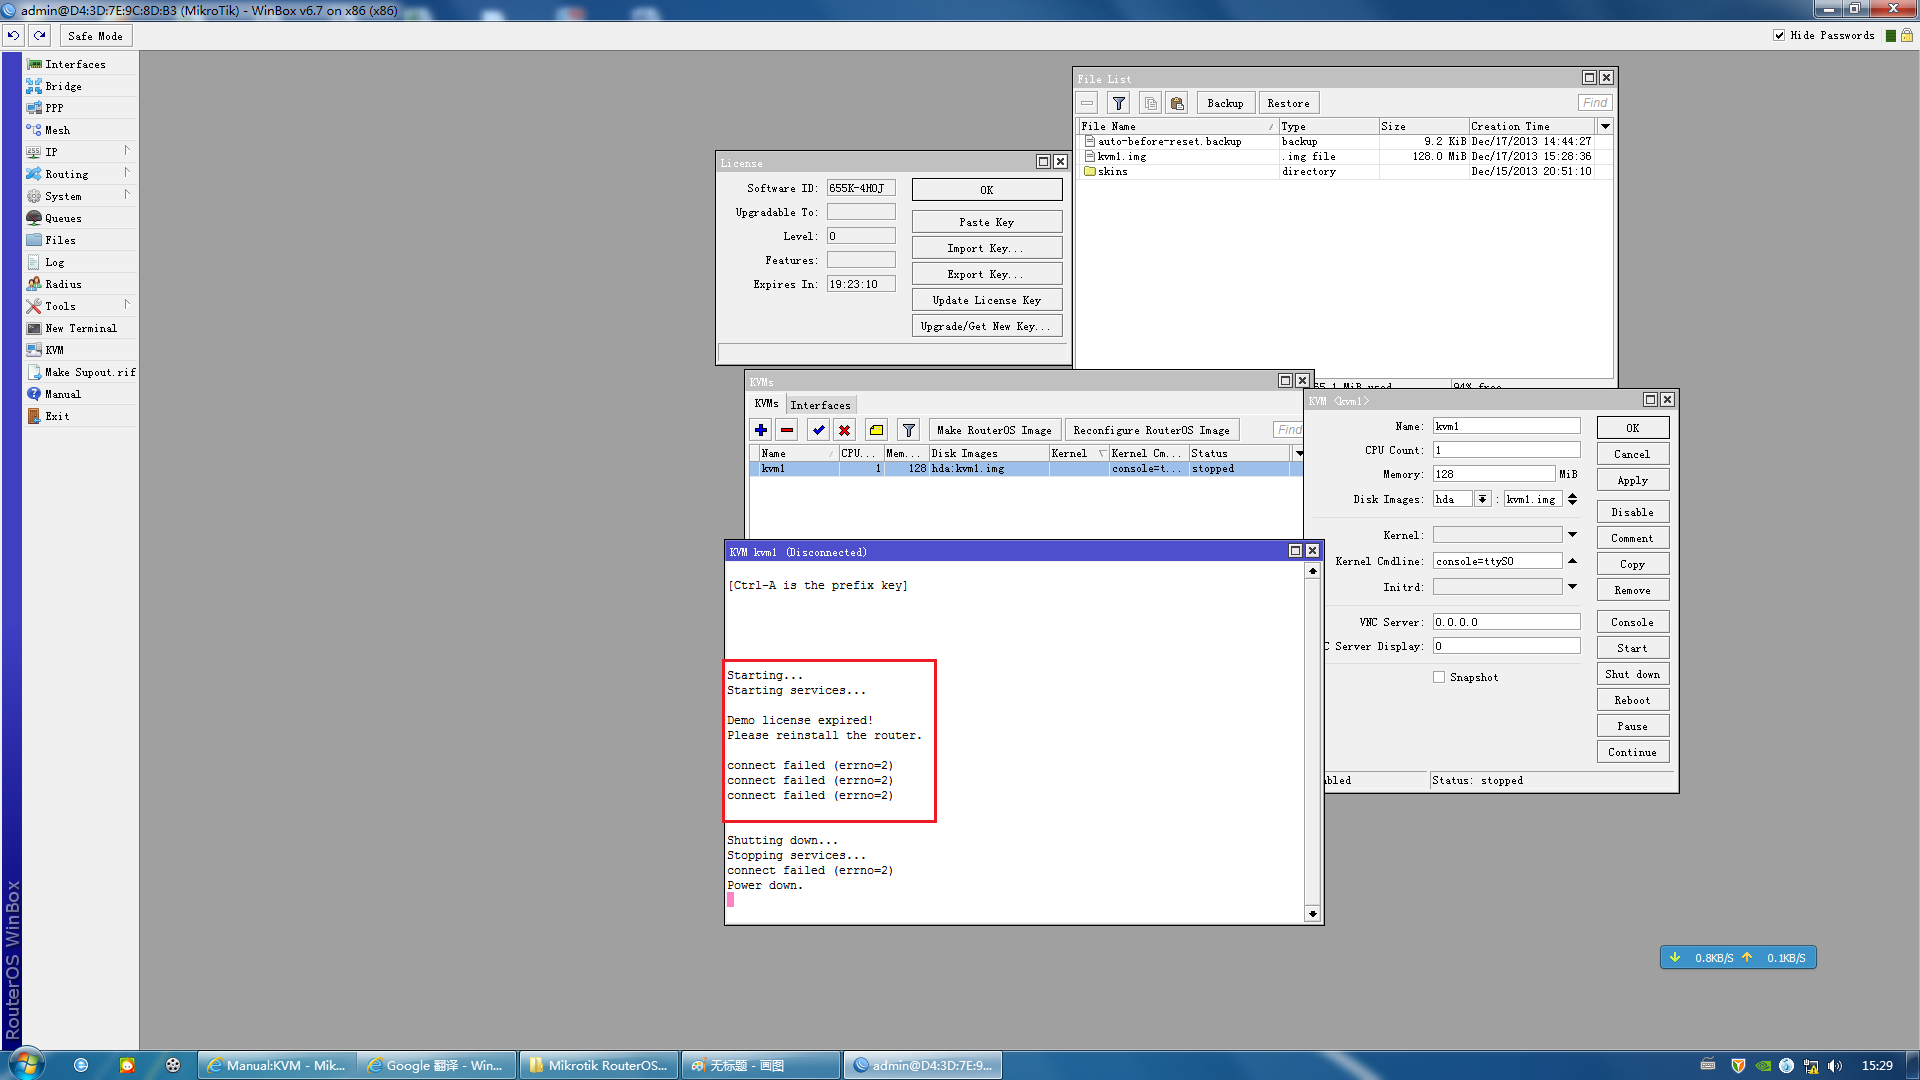Open KVM from the left sidebar
This screenshot has width=1920, height=1080.
pyautogui.click(x=54, y=350)
